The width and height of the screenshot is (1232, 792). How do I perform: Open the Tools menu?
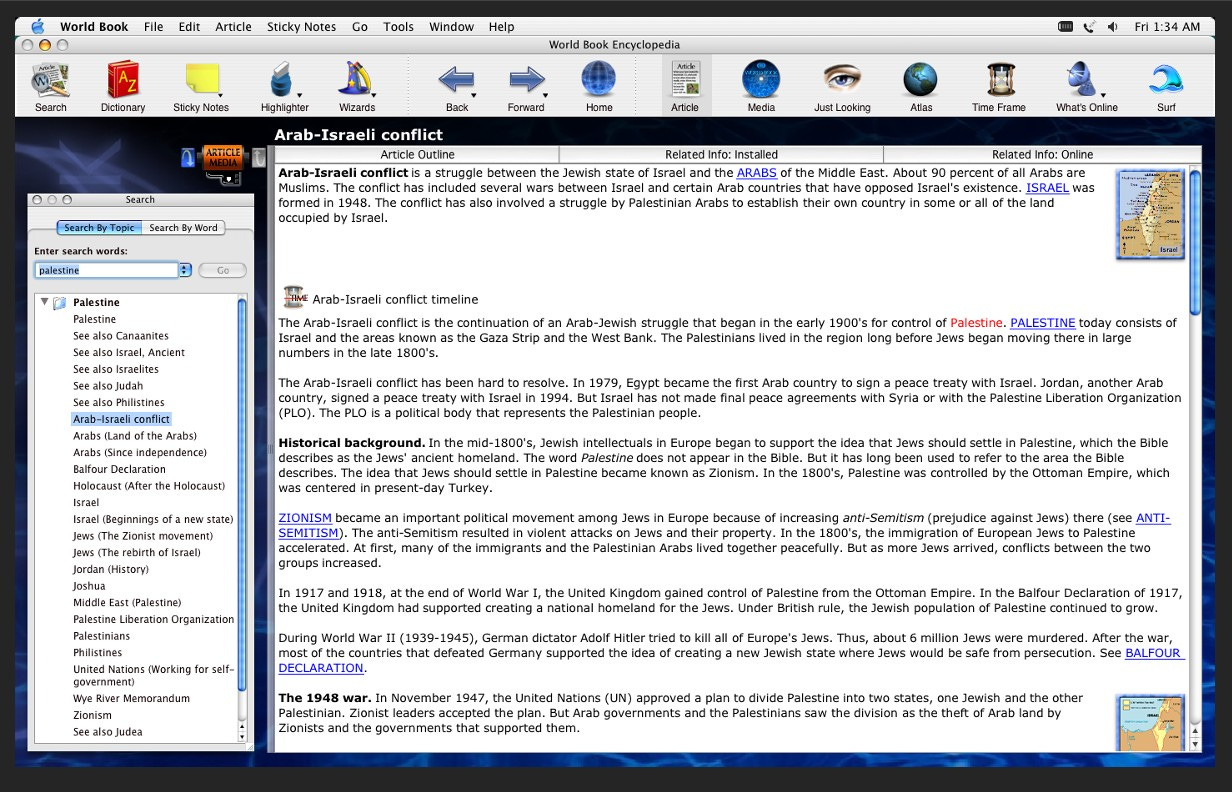pyautogui.click(x=398, y=27)
